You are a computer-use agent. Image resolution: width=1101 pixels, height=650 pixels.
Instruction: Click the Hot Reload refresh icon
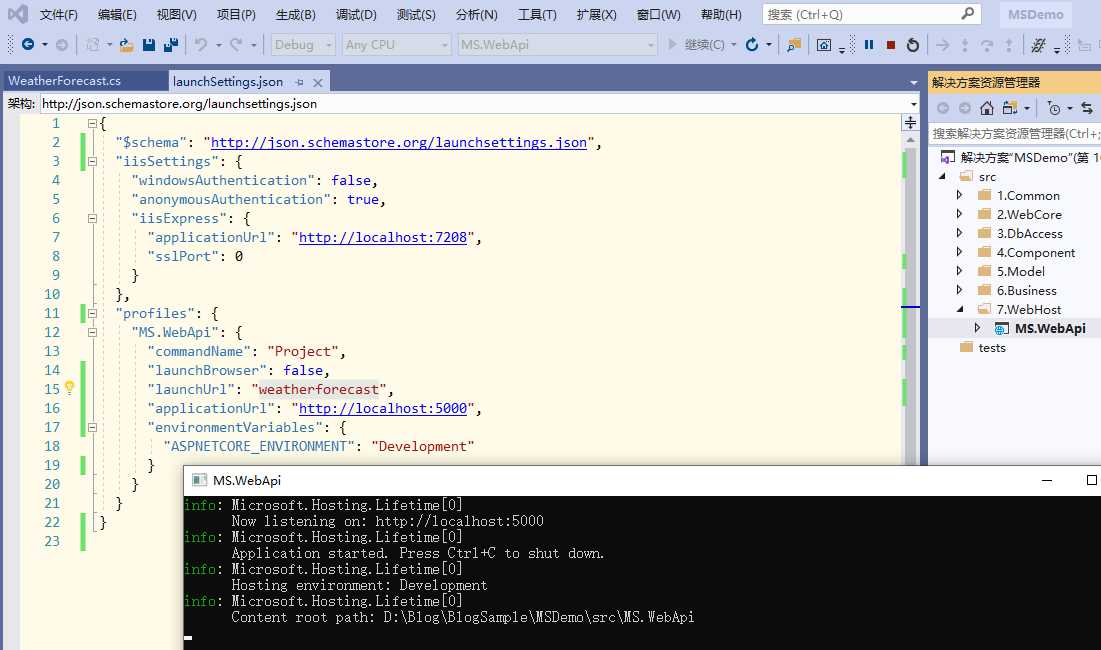752,45
